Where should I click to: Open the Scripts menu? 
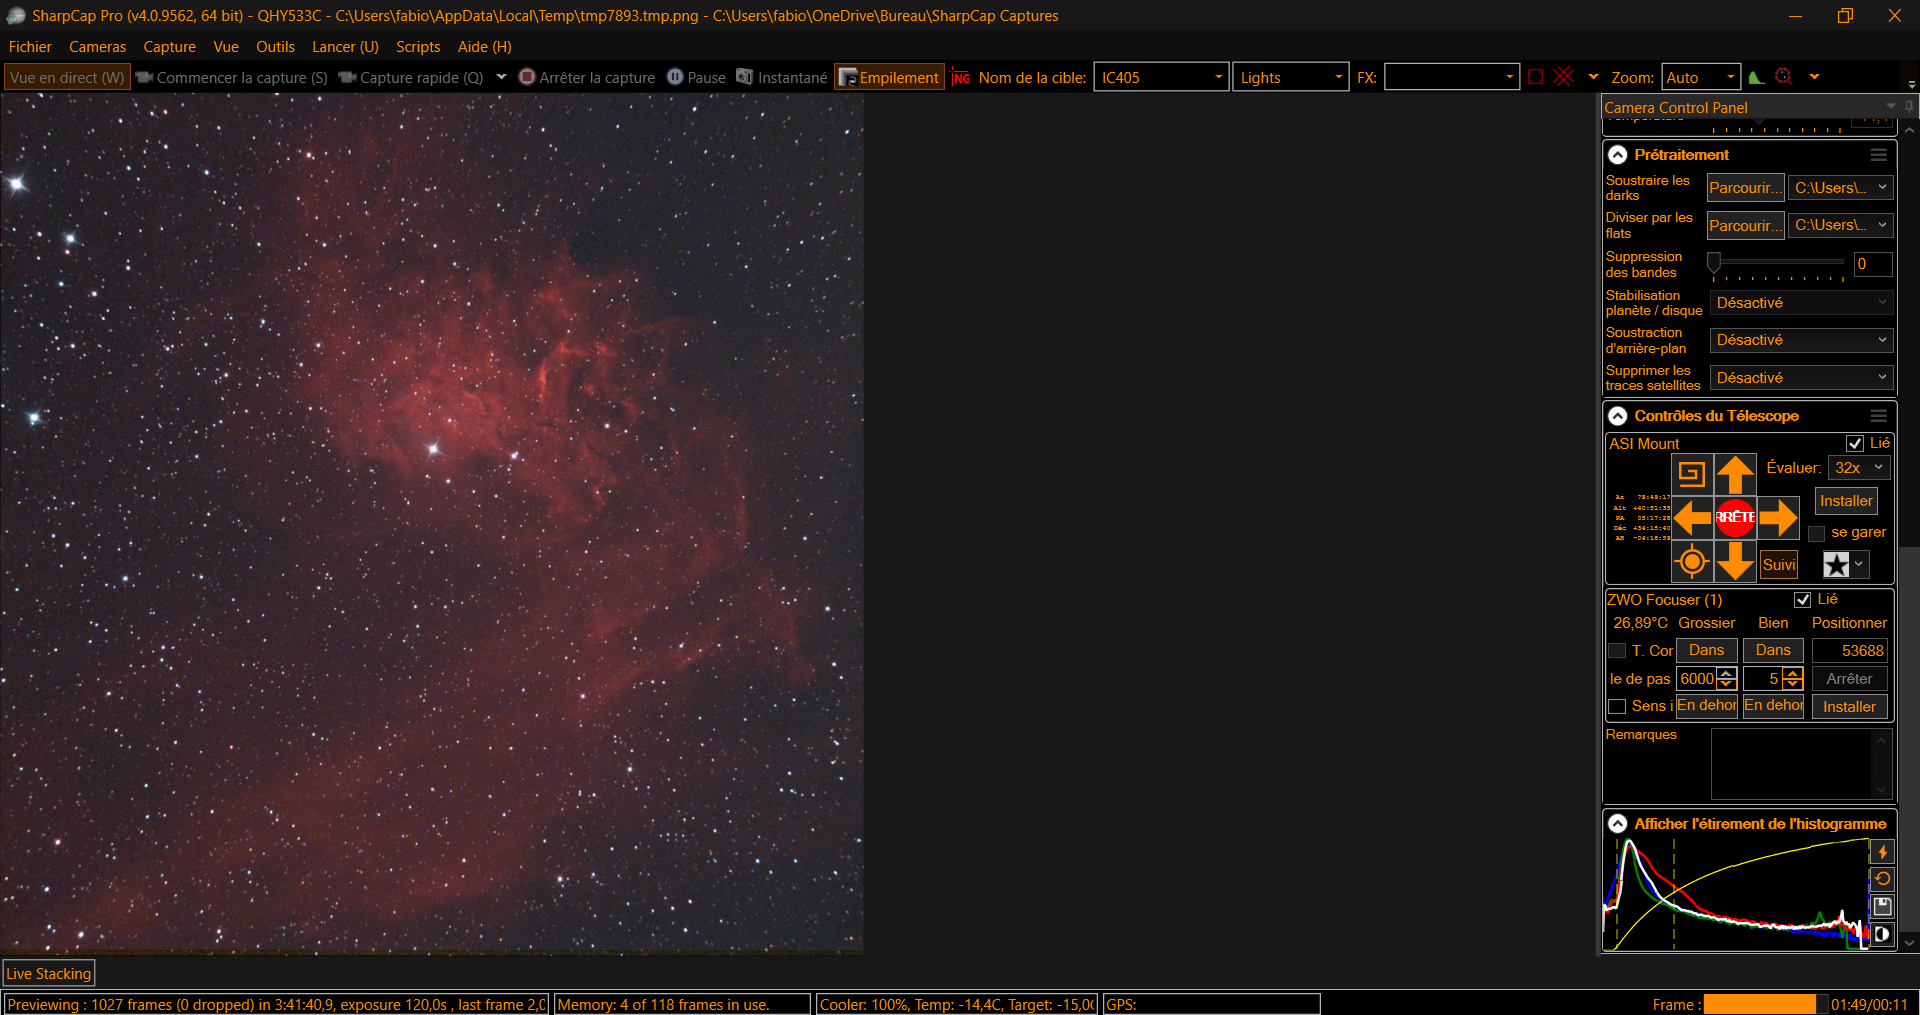(x=418, y=47)
